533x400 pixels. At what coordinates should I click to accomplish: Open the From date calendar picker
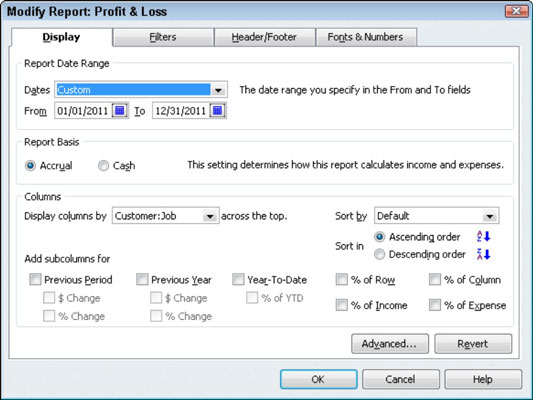click(120, 111)
